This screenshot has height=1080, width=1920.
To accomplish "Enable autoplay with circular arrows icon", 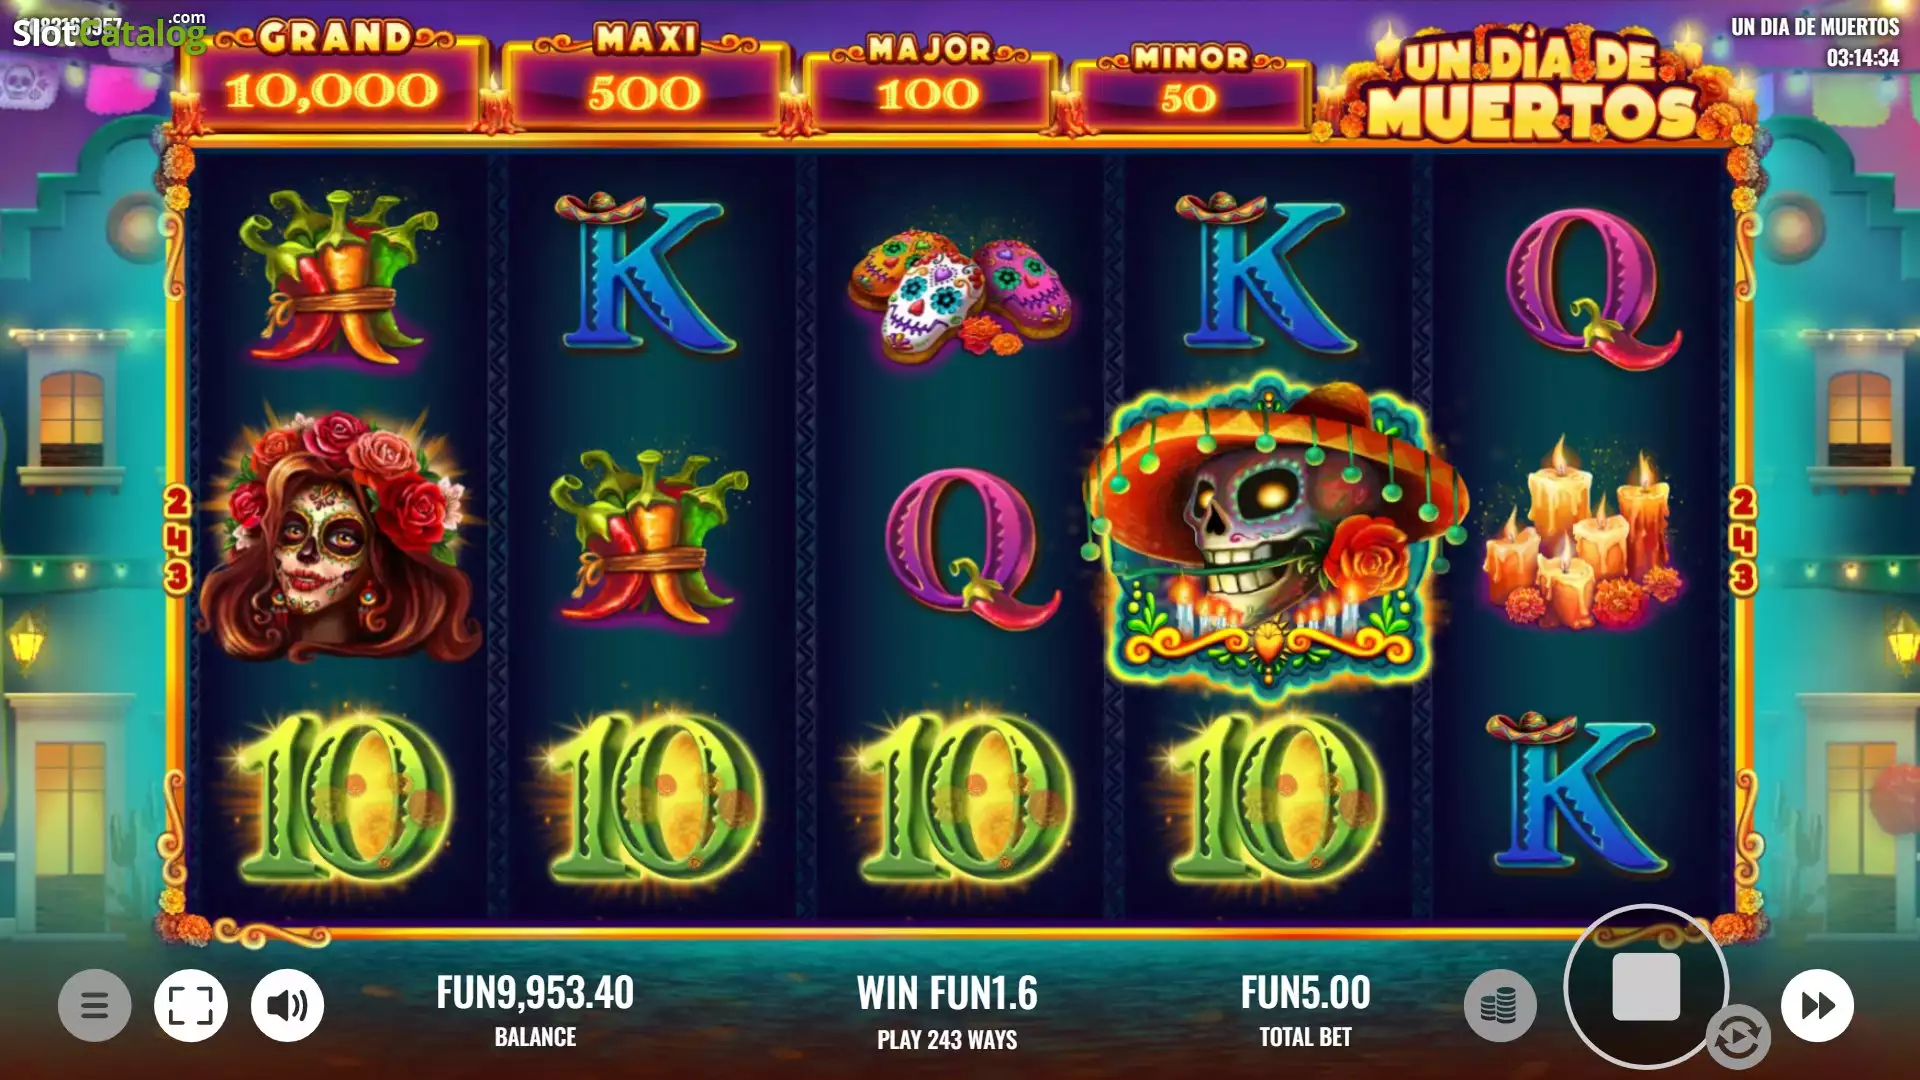I will 1737,1038.
